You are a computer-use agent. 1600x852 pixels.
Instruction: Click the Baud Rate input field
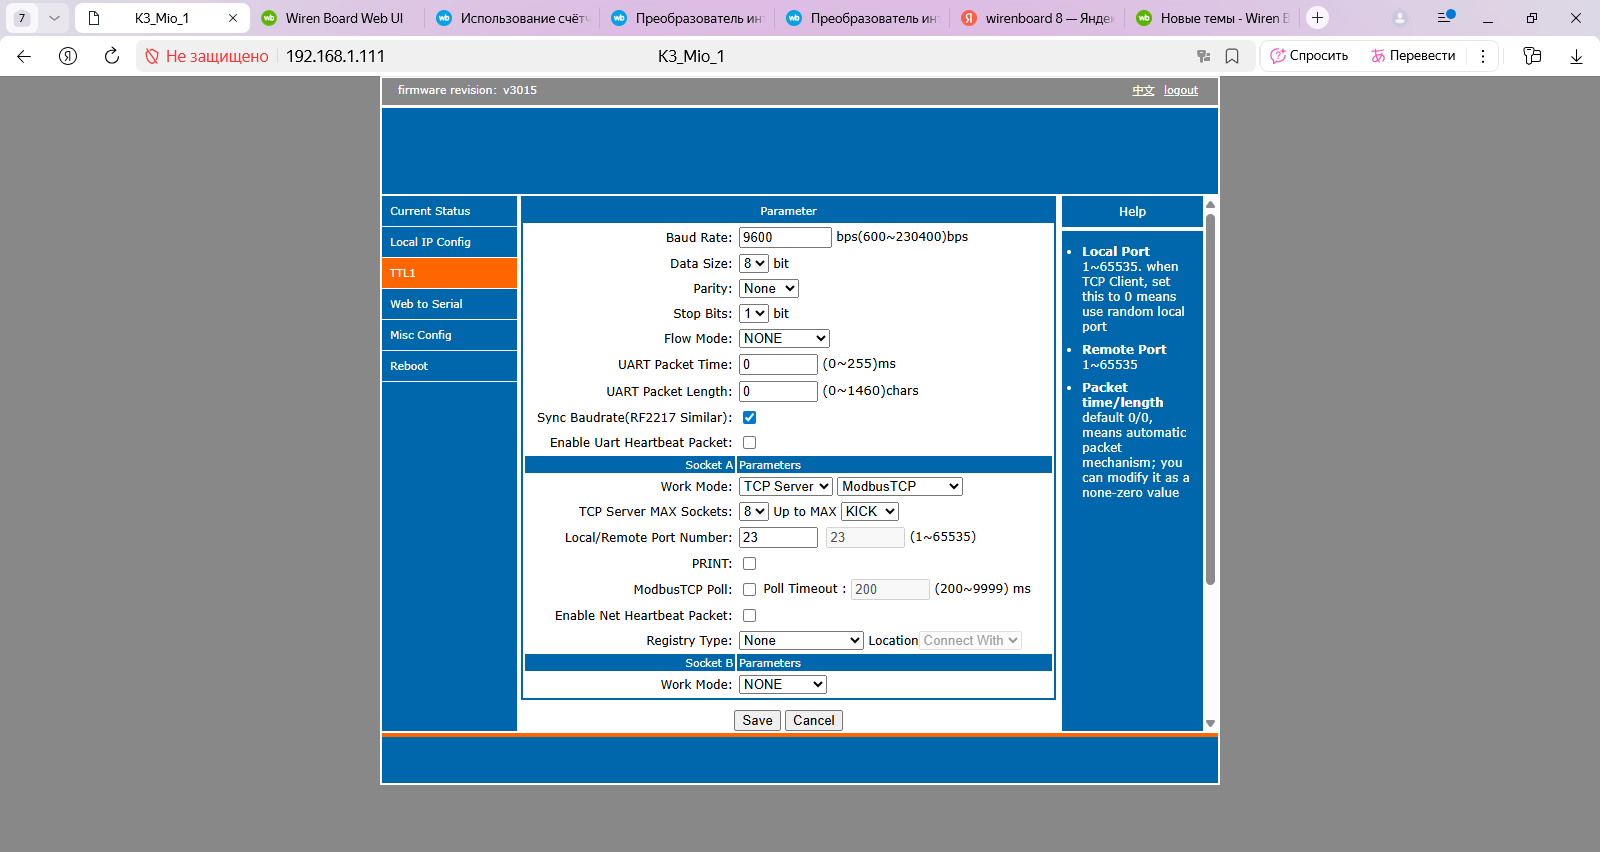click(784, 238)
